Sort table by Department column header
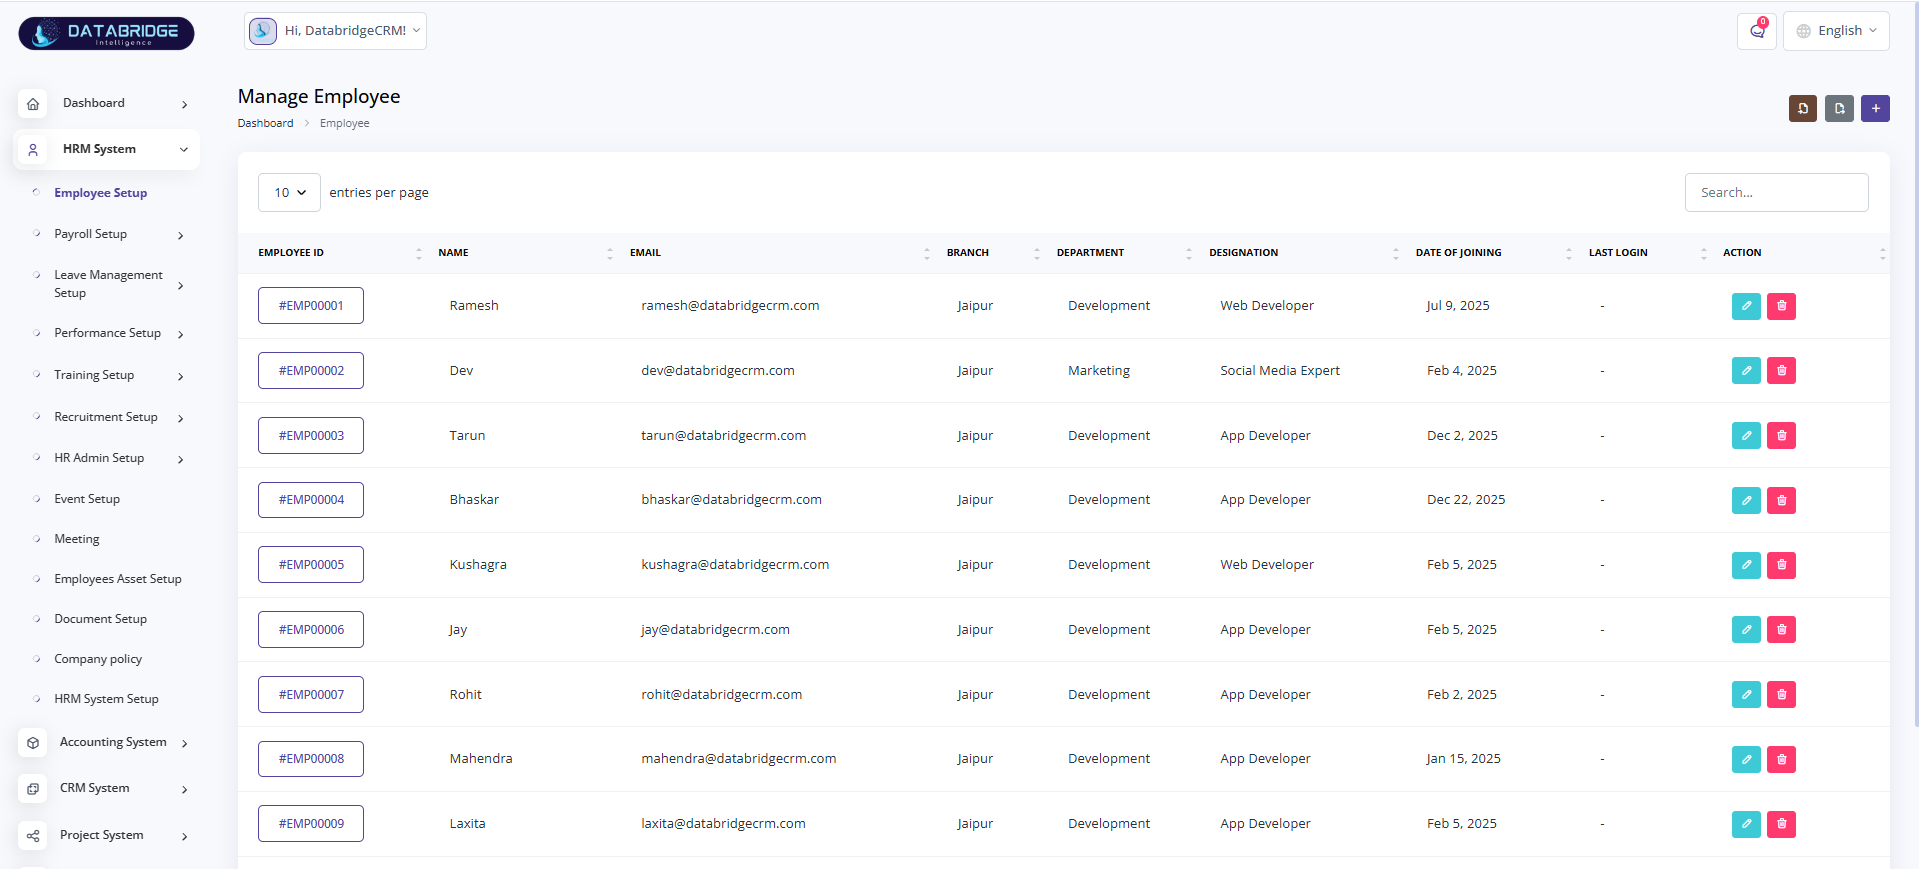This screenshot has width=1919, height=869. pyautogui.click(x=1123, y=253)
